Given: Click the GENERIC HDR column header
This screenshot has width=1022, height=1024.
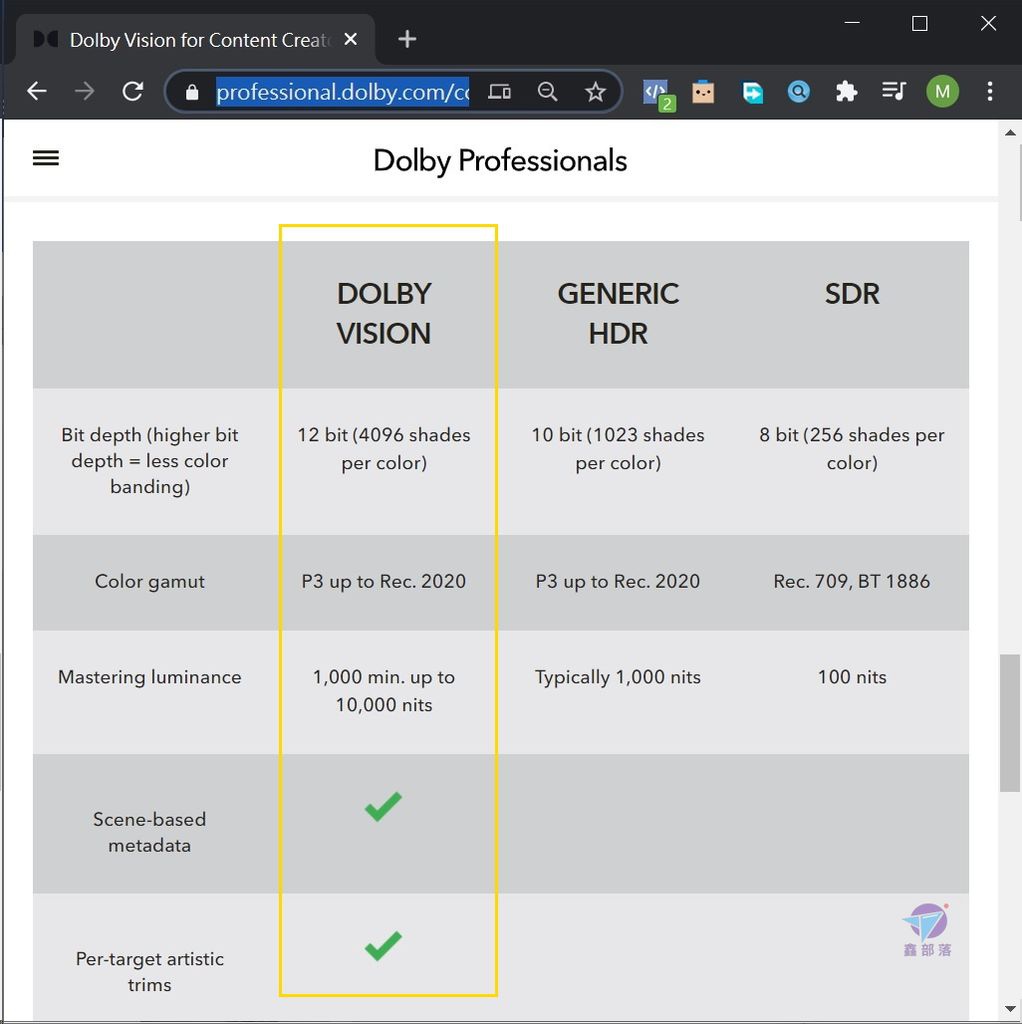Looking at the screenshot, I should click(618, 313).
